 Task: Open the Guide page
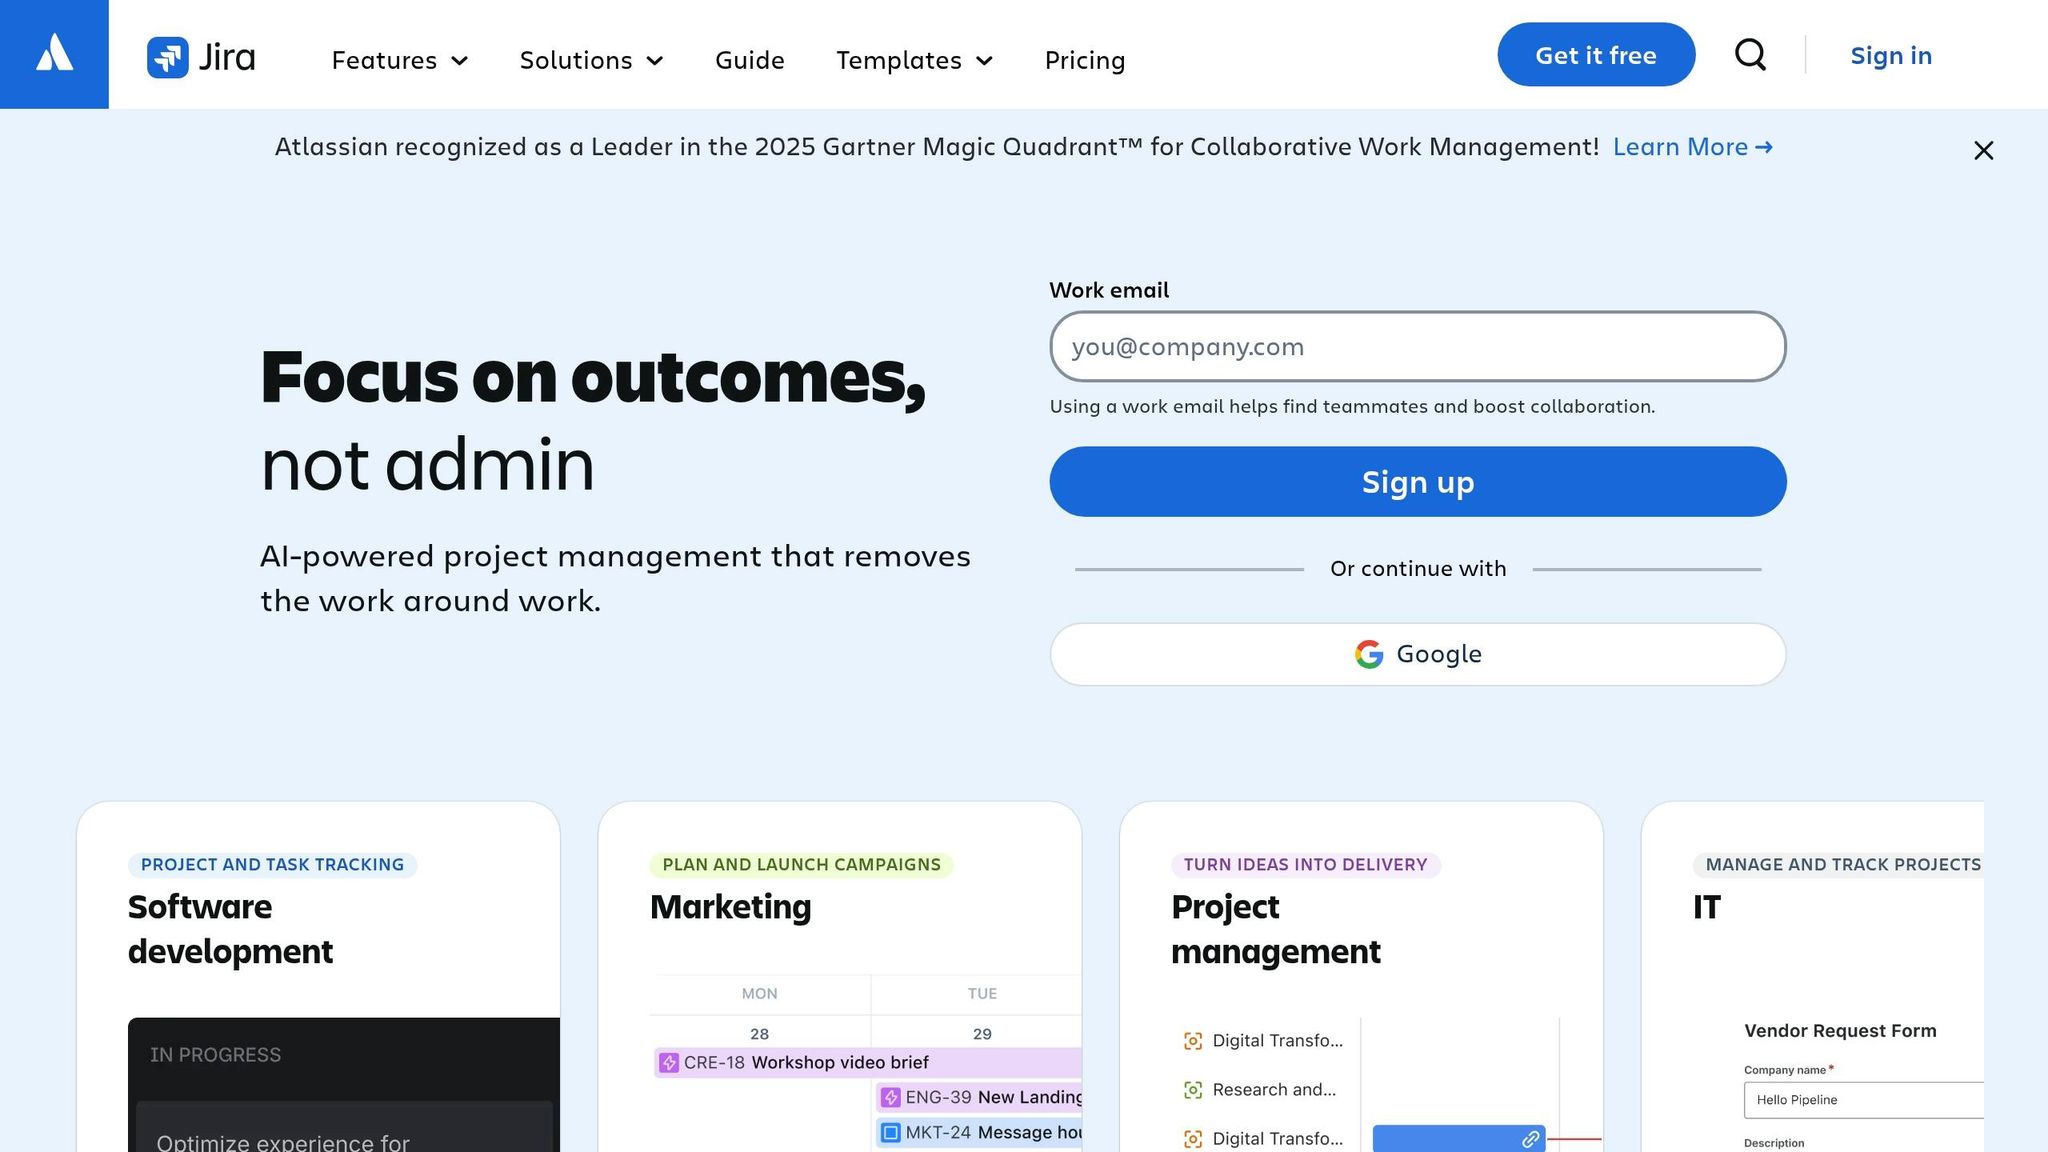[749, 60]
